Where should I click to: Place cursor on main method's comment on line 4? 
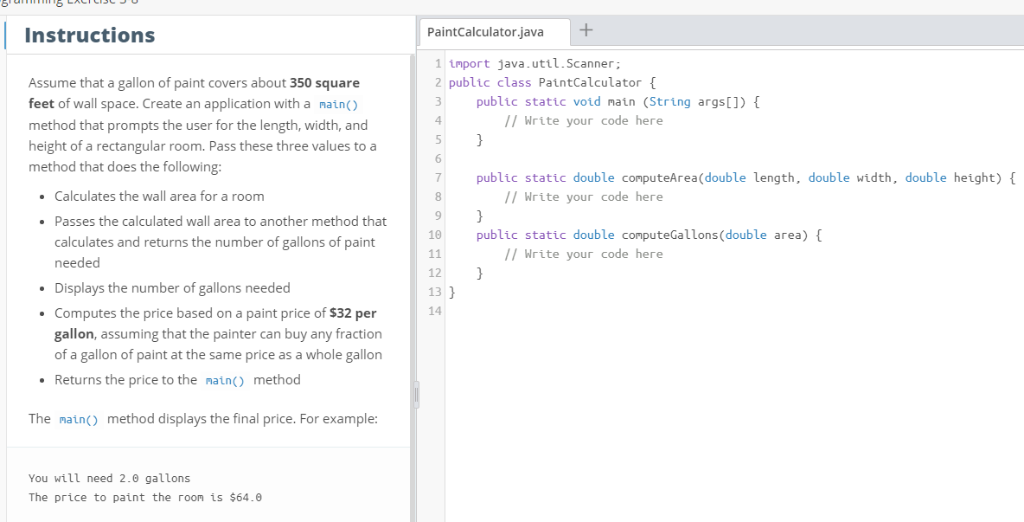tap(583, 121)
